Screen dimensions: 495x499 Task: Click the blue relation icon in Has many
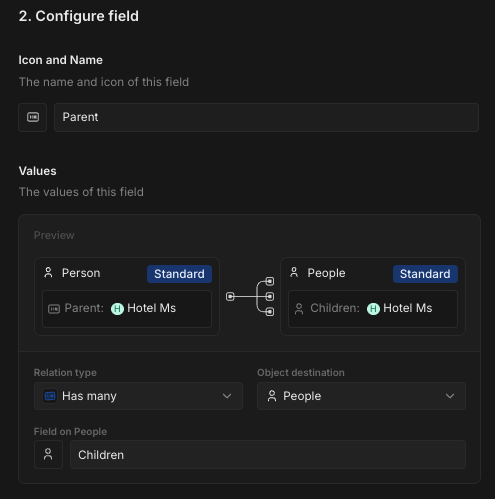tap(50, 396)
